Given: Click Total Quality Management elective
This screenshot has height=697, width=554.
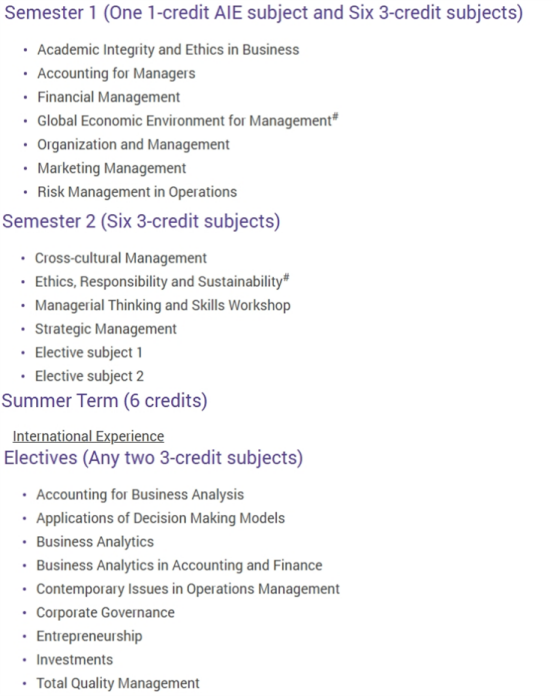Looking at the screenshot, I should 118,683.
